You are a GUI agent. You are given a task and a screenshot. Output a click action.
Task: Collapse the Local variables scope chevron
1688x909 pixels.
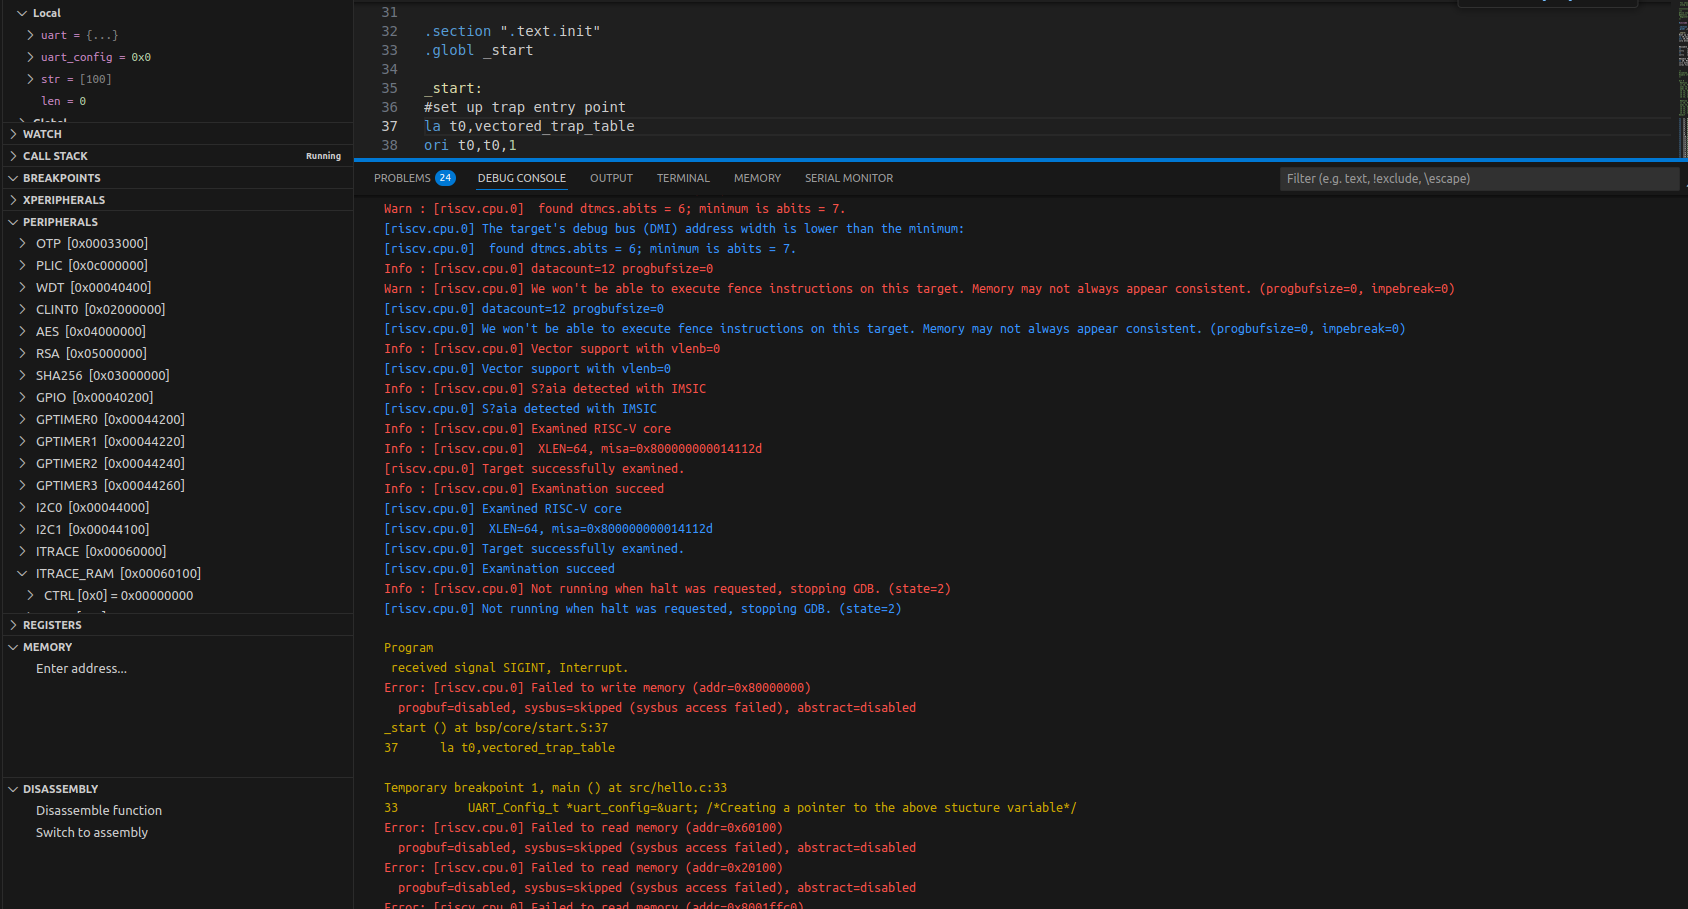[22, 13]
